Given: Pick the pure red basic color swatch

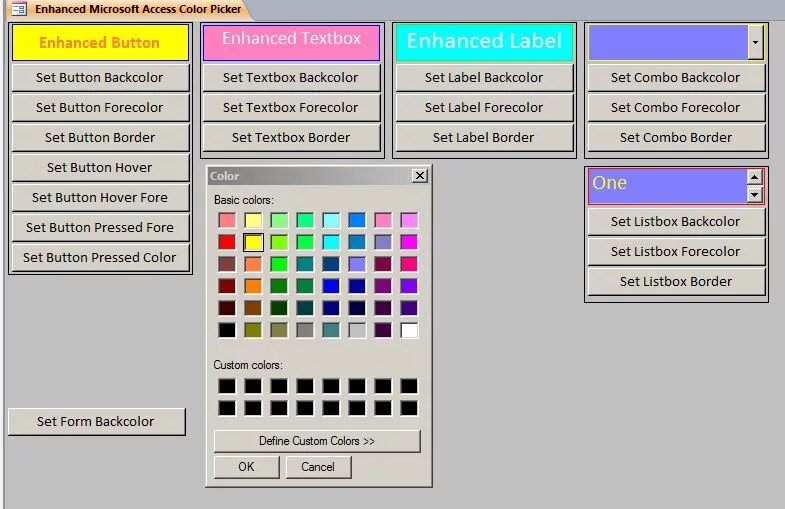Looking at the screenshot, I should tap(227, 242).
